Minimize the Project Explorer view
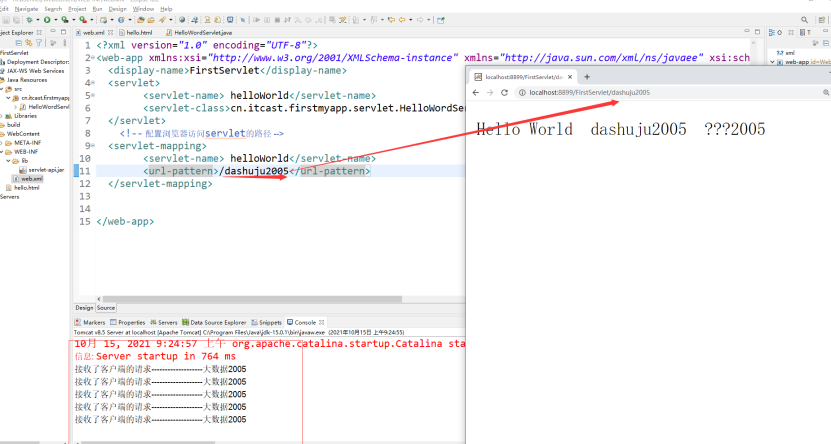831x444 pixels. 53,32
